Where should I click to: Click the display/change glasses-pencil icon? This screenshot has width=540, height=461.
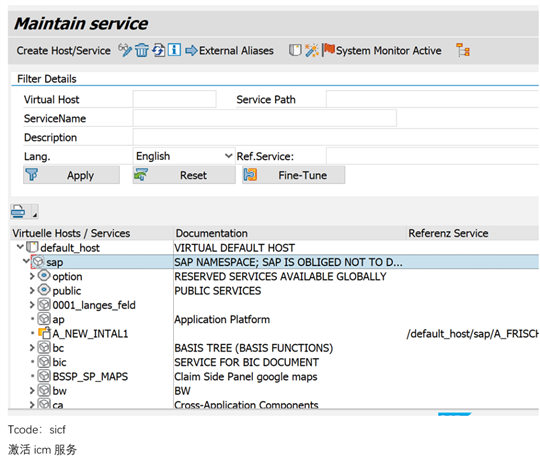pos(125,50)
